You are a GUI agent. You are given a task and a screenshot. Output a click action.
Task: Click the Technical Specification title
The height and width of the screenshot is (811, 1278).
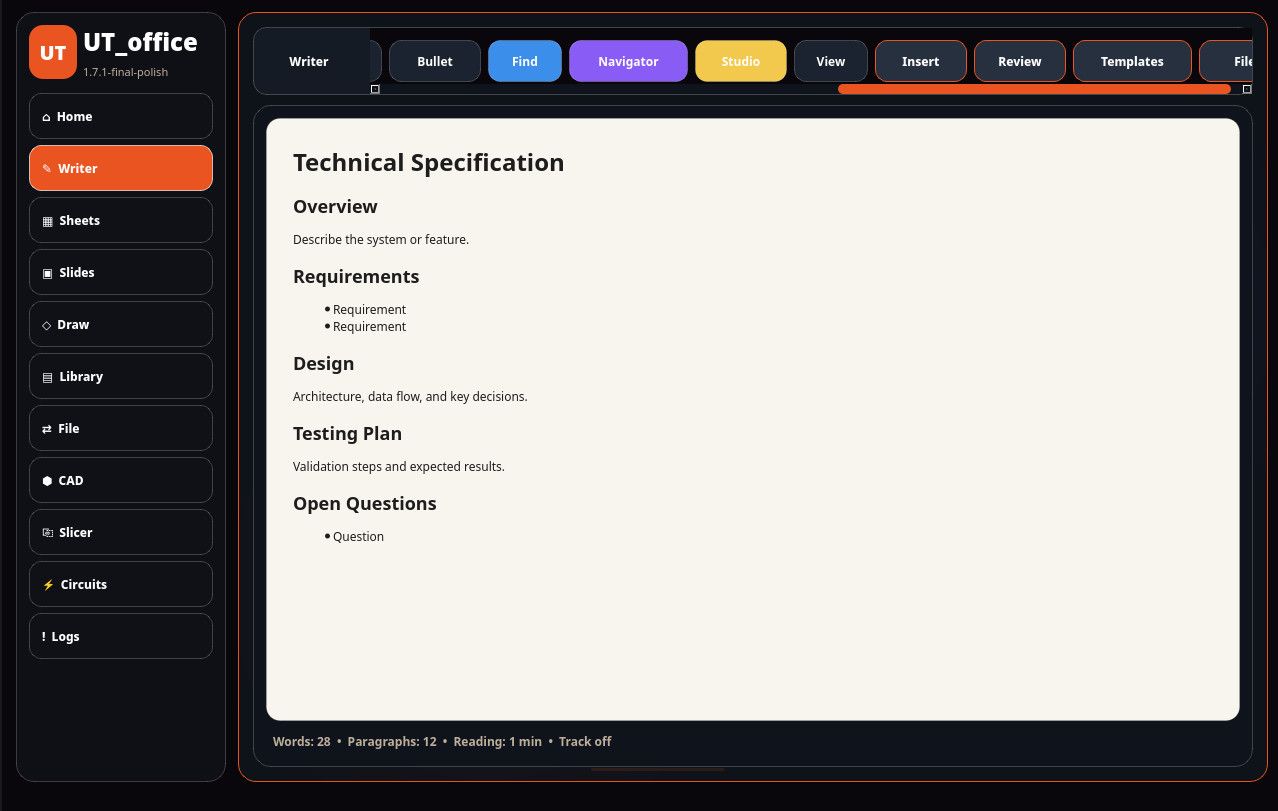pos(429,163)
